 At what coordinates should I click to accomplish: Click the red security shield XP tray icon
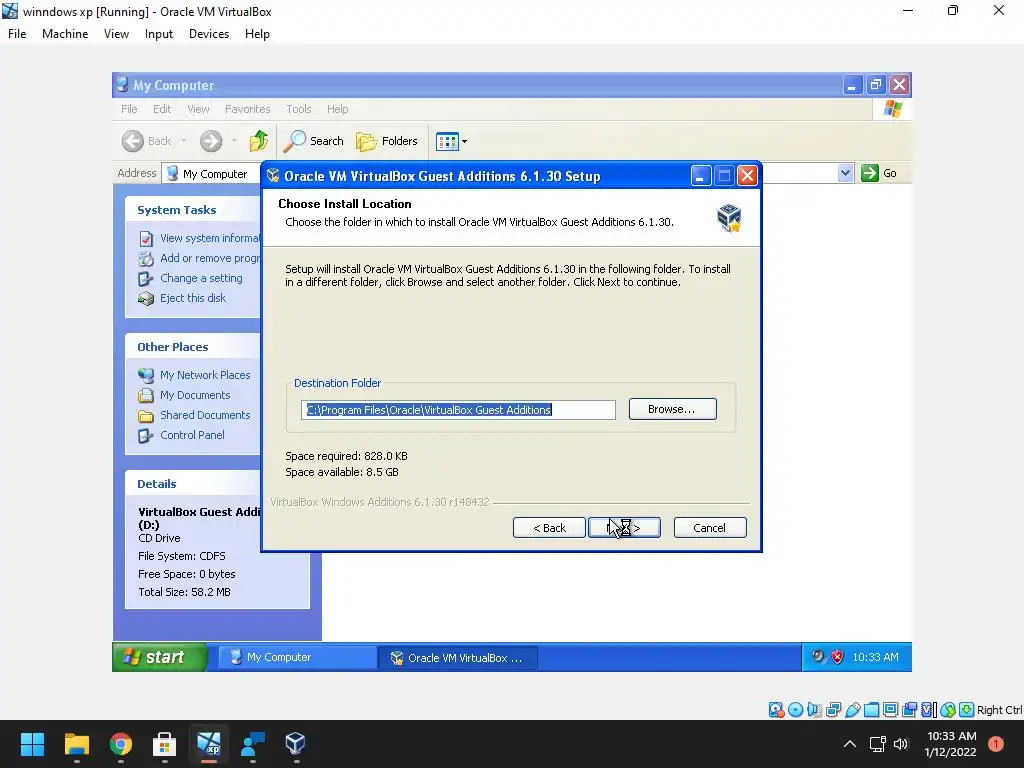click(837, 657)
